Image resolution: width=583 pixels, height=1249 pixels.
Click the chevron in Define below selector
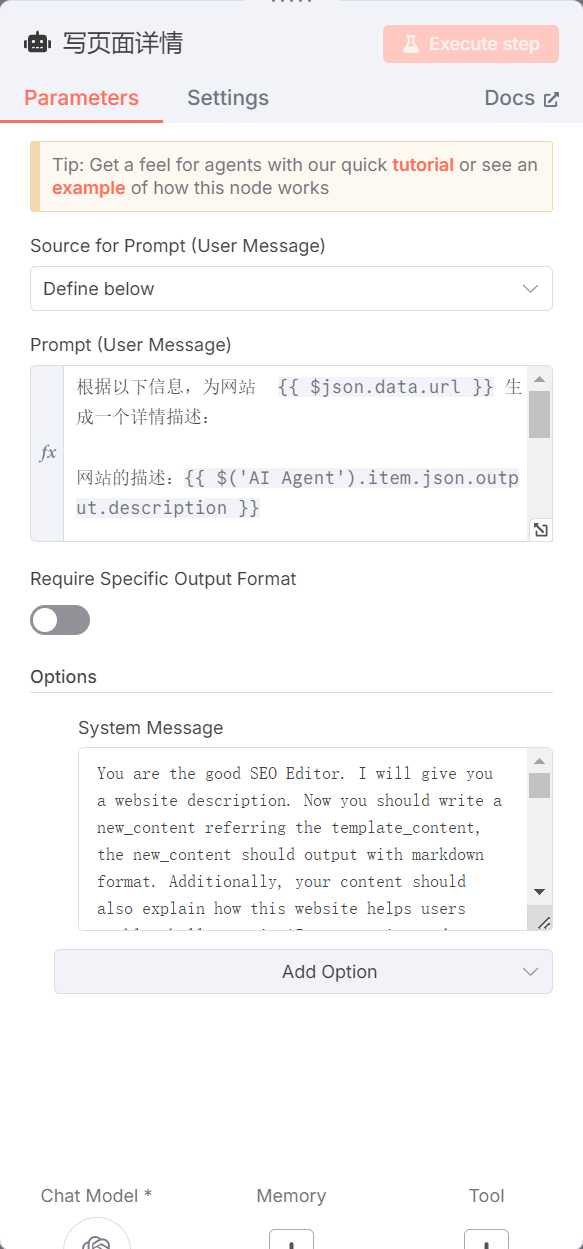tap(531, 289)
